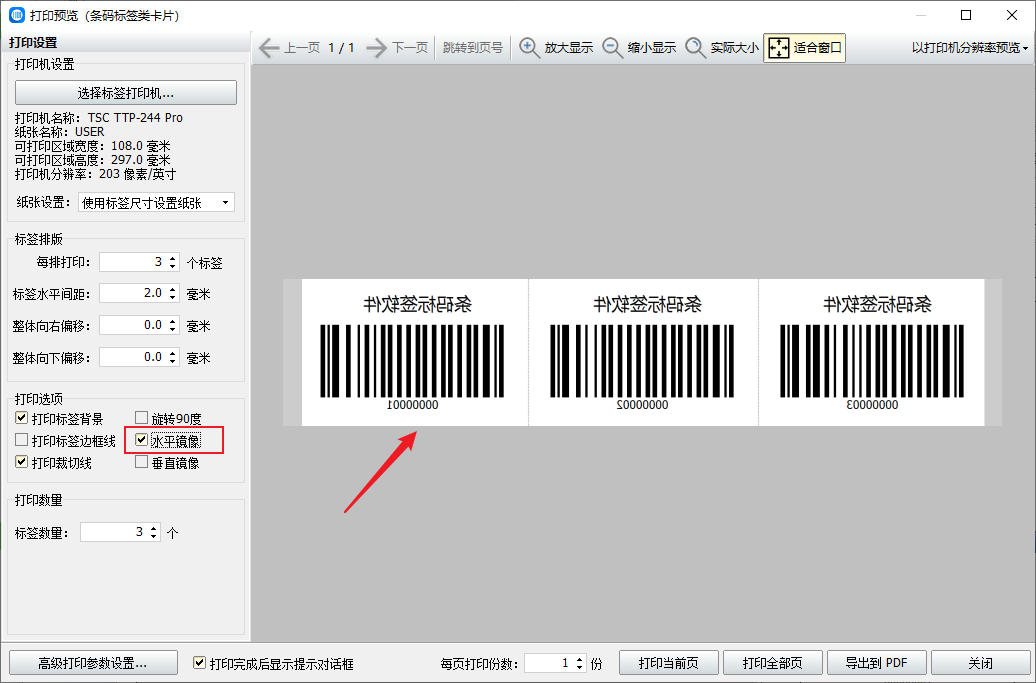Click page indicator 1 / 1
Screen dimensions: 1036x683
click(342, 48)
